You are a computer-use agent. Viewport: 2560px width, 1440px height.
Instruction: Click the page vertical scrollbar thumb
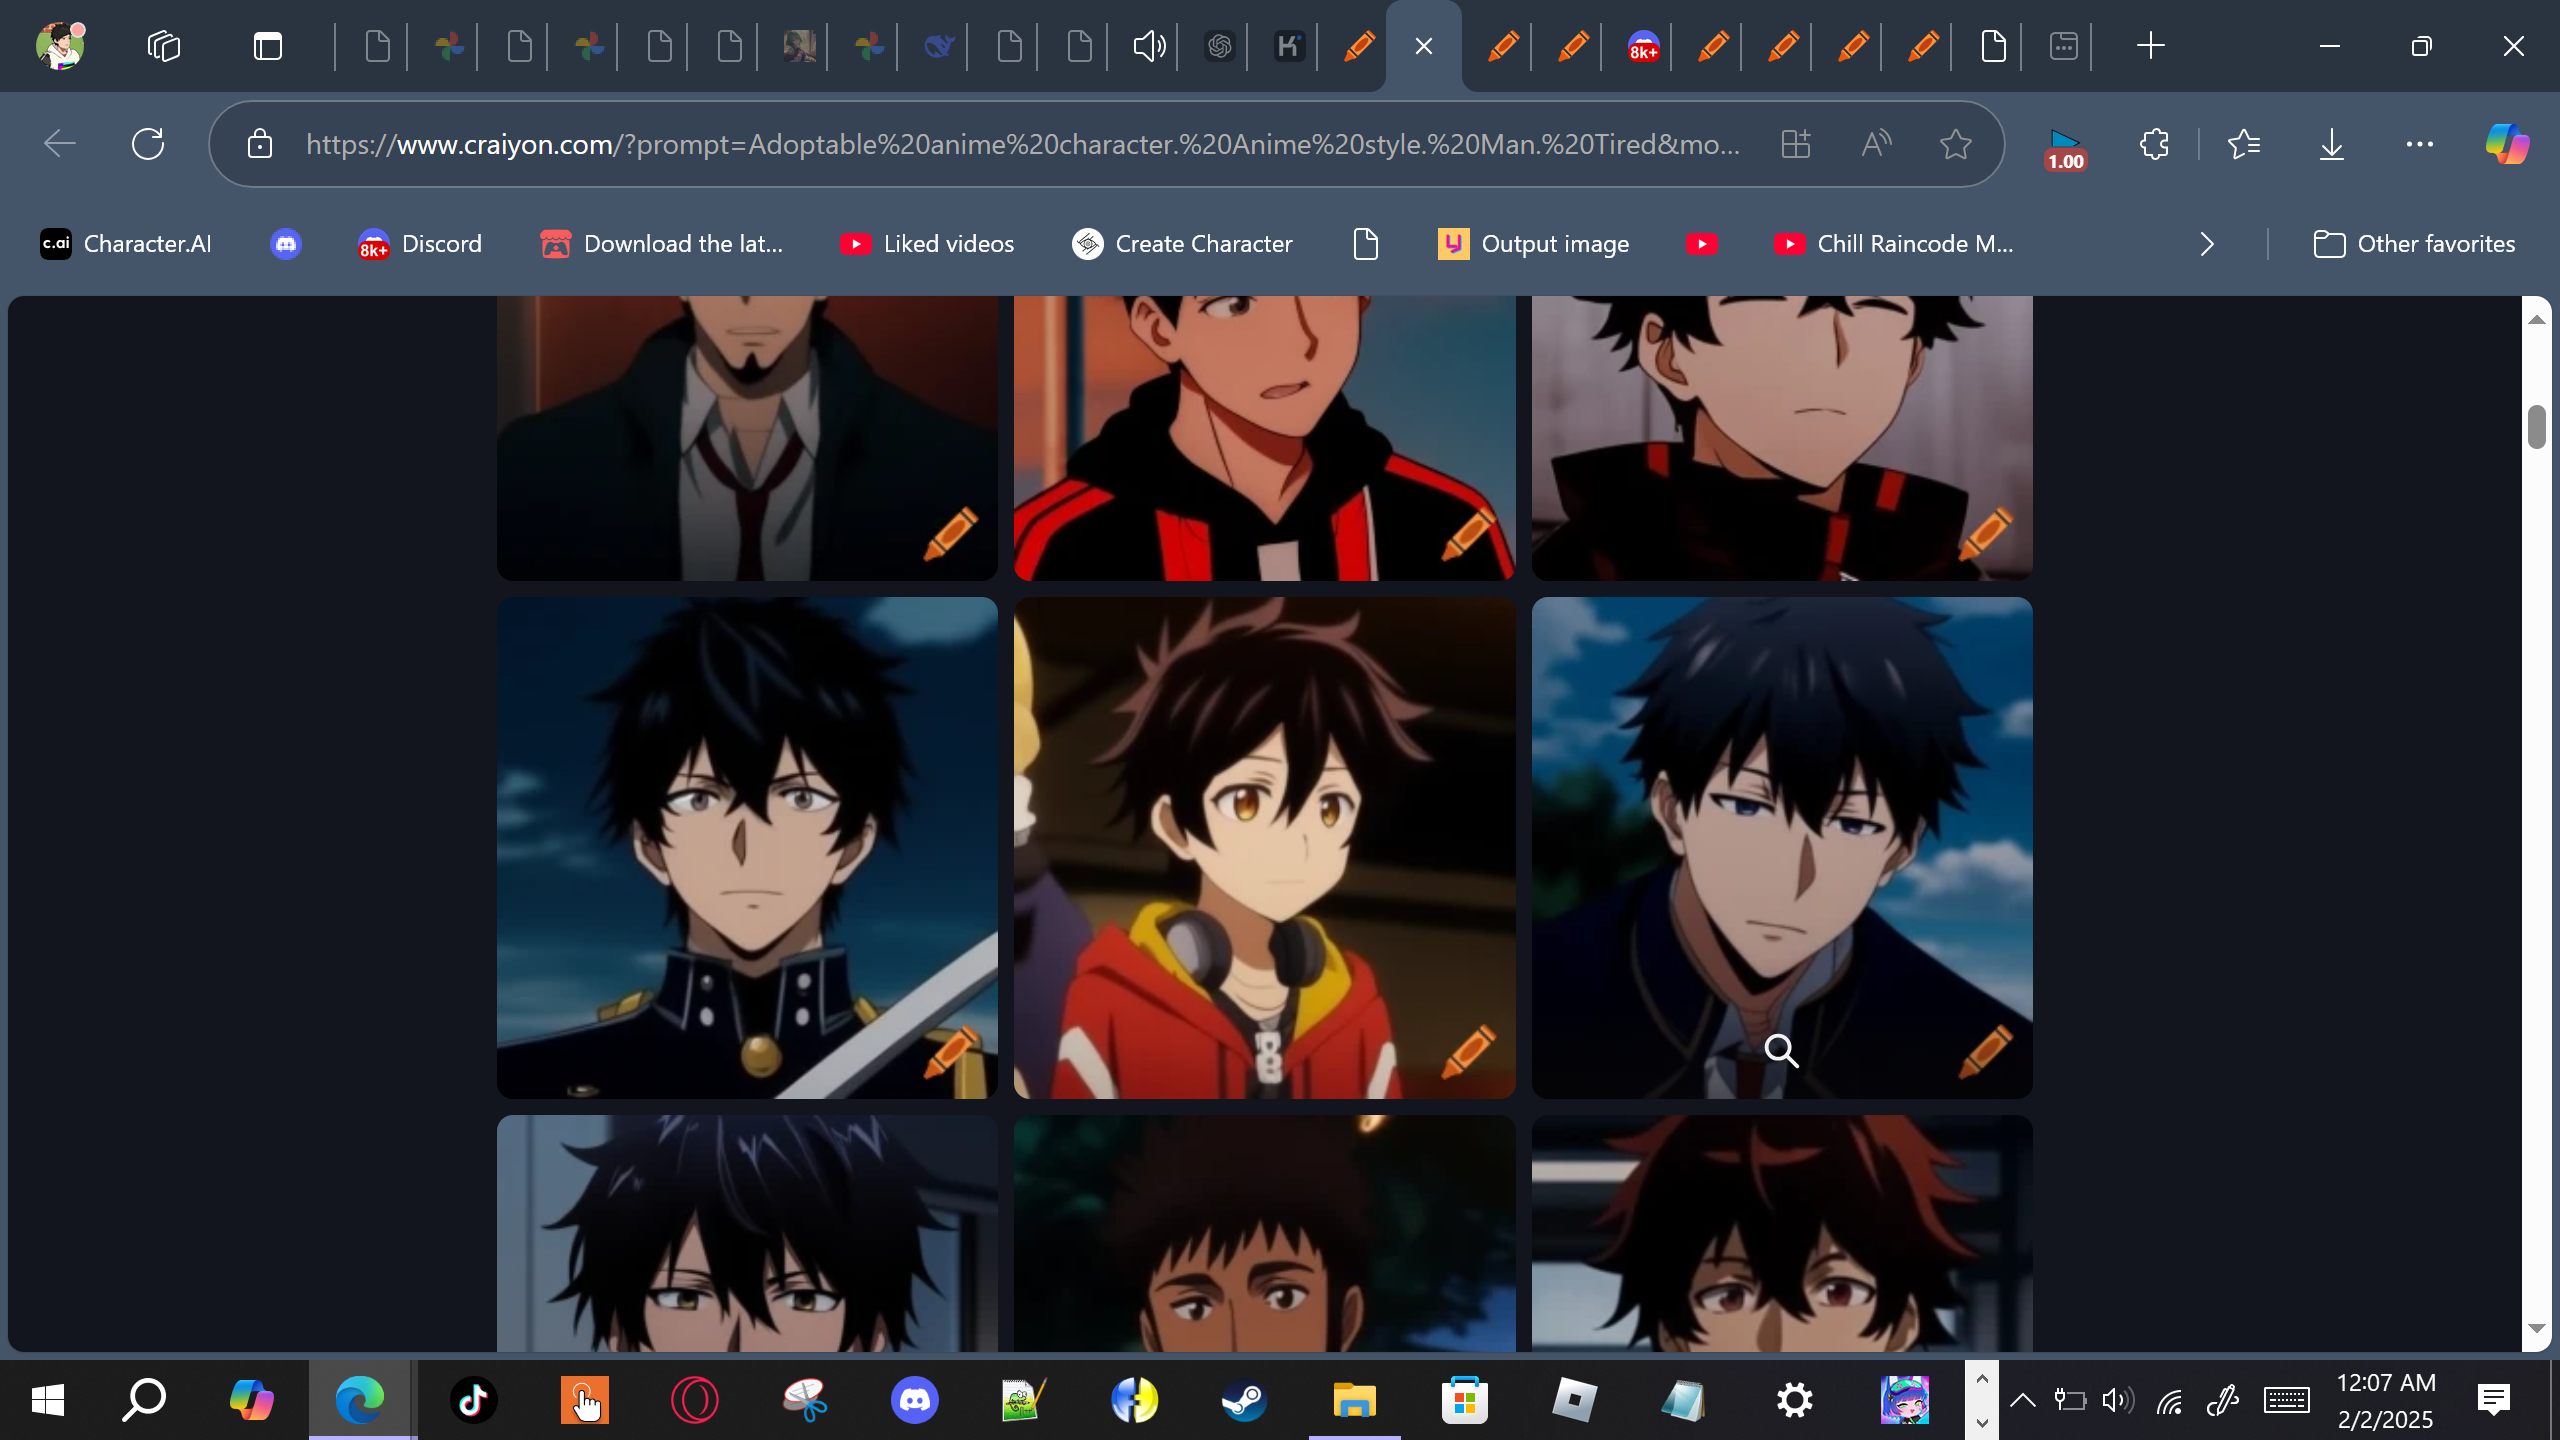click(2536, 428)
